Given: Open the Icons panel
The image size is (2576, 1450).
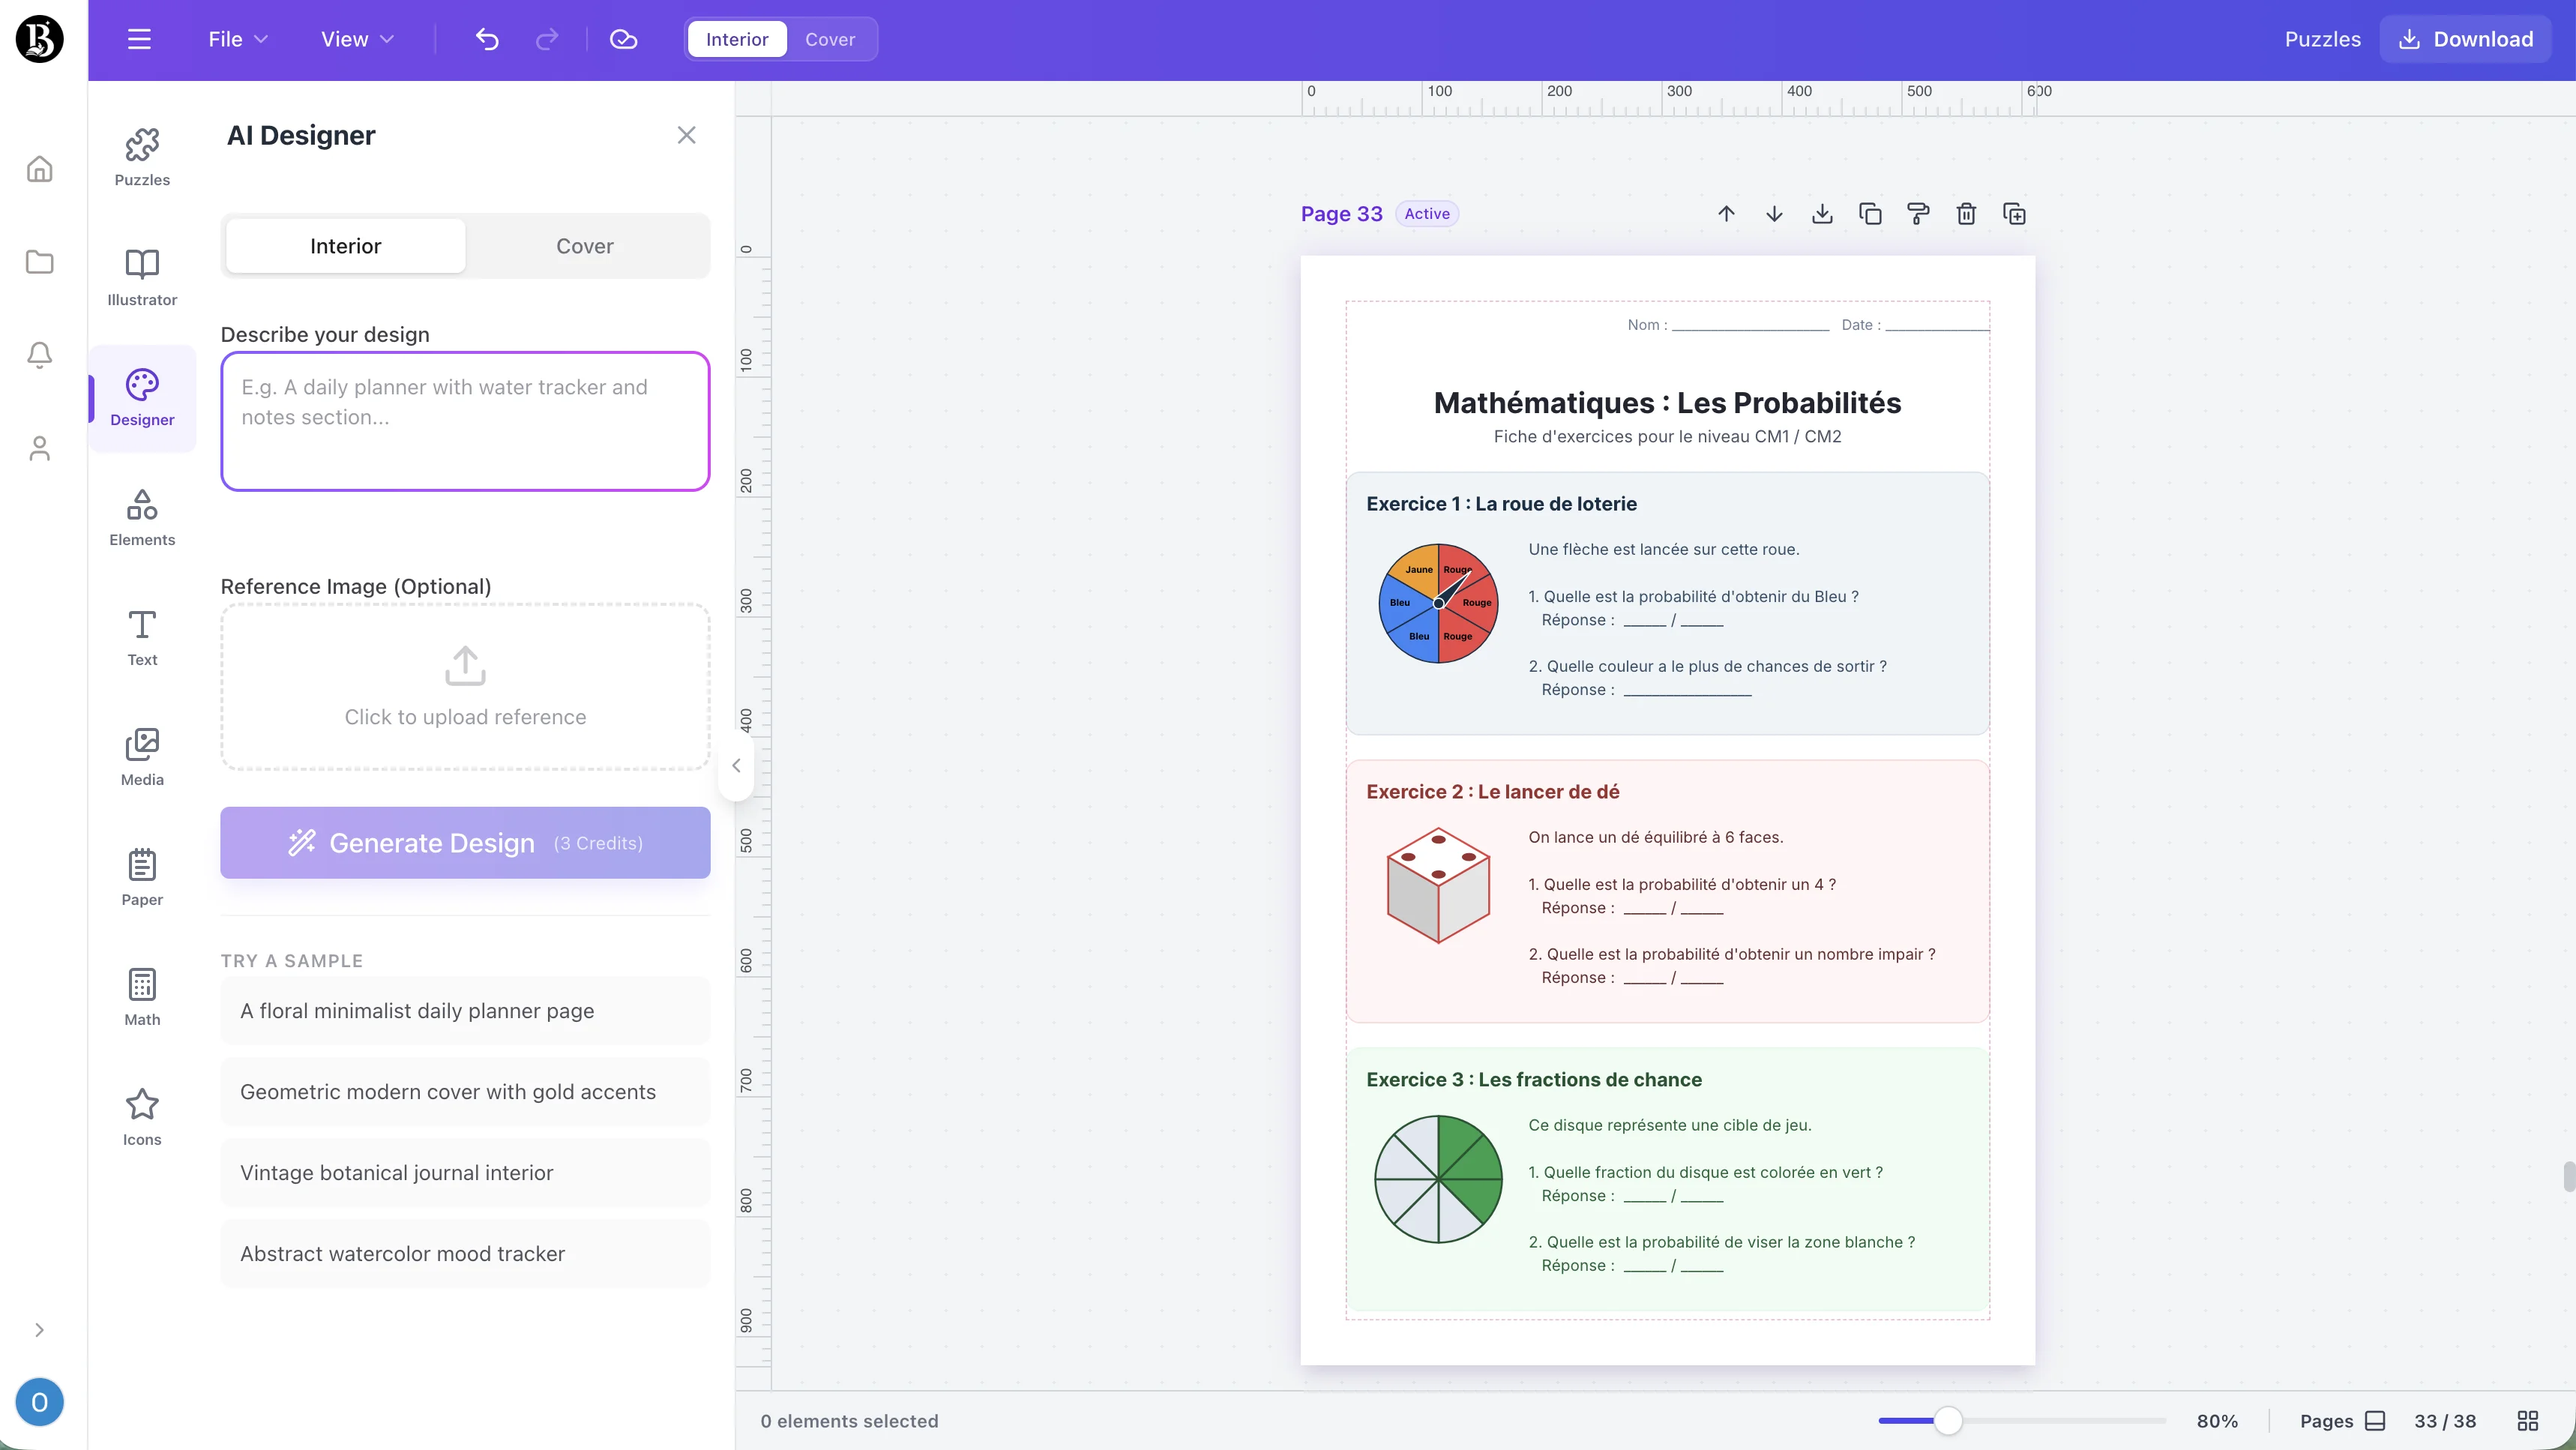Looking at the screenshot, I should tap(142, 1118).
